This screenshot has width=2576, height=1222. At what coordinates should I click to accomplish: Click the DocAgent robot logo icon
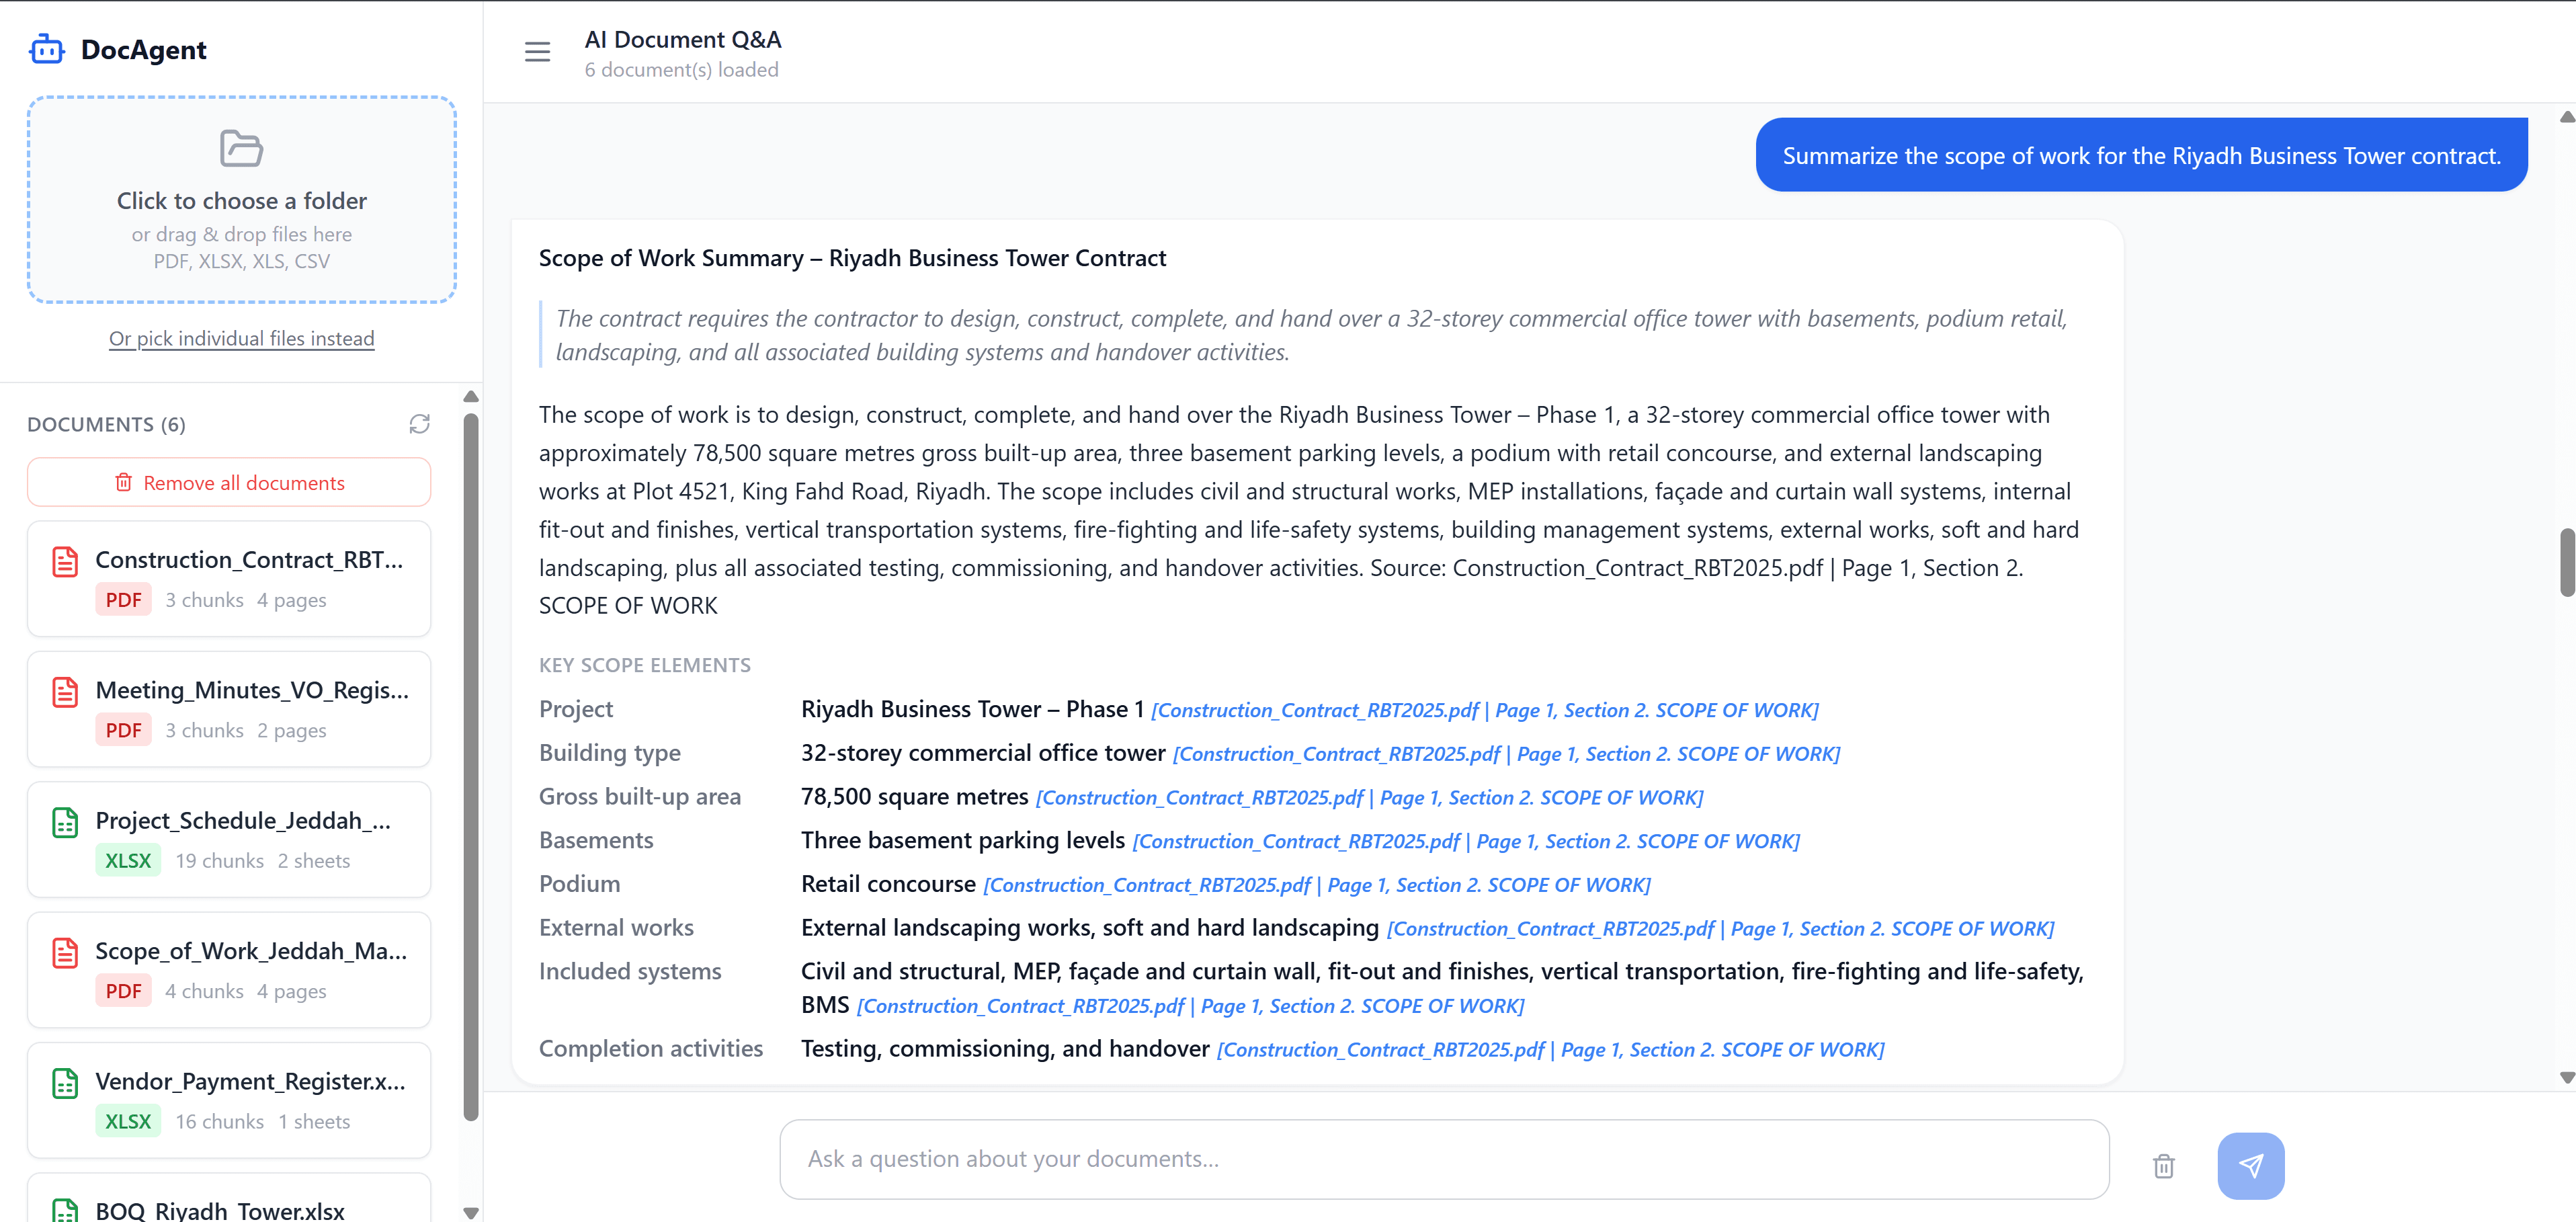click(x=46, y=49)
